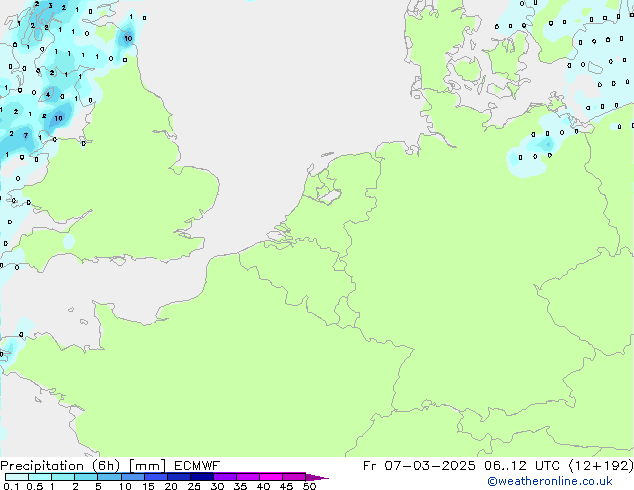The width and height of the screenshot is (634, 490).
Task: Open the weatheronline.co.uk copyright link
Action: [550, 481]
